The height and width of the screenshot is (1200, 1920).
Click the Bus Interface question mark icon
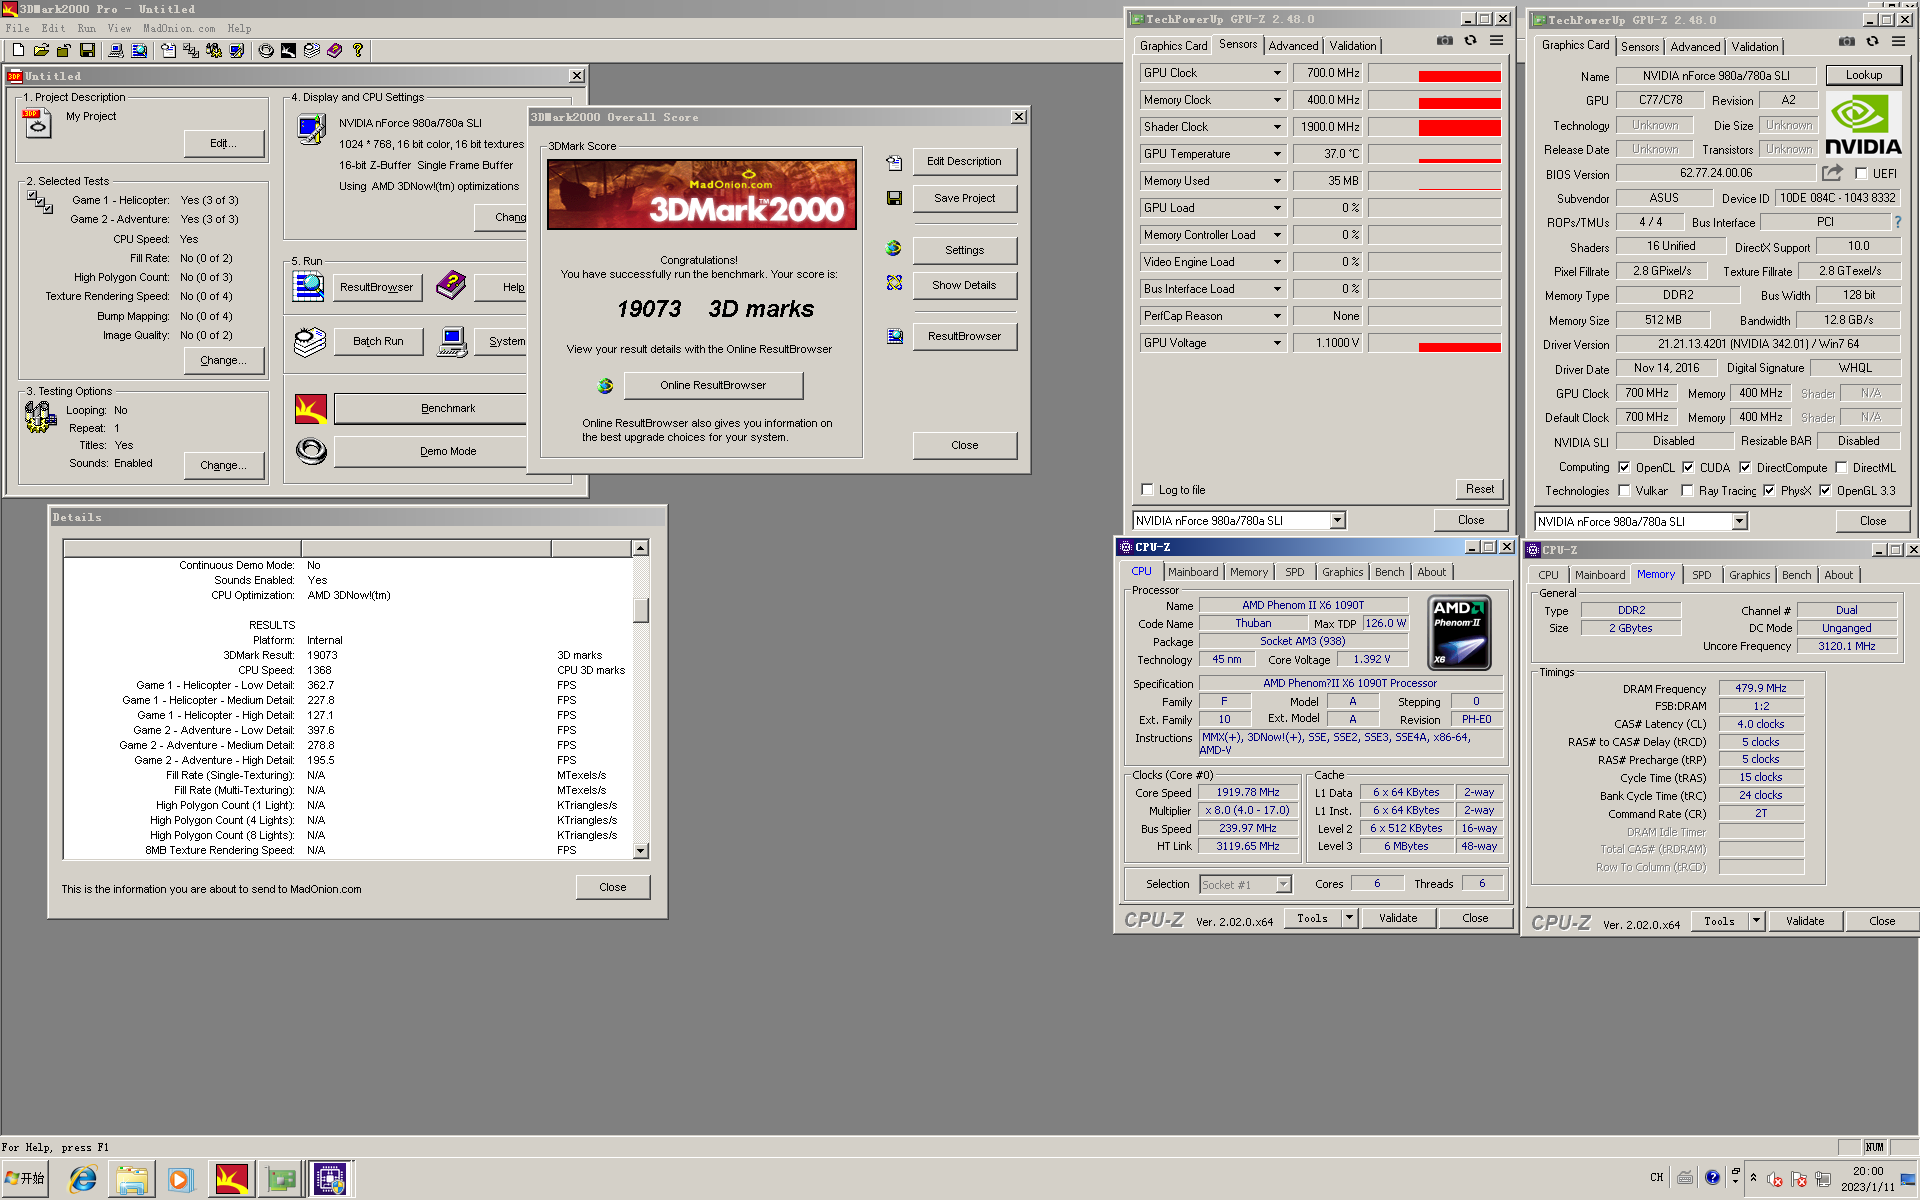(x=1898, y=222)
